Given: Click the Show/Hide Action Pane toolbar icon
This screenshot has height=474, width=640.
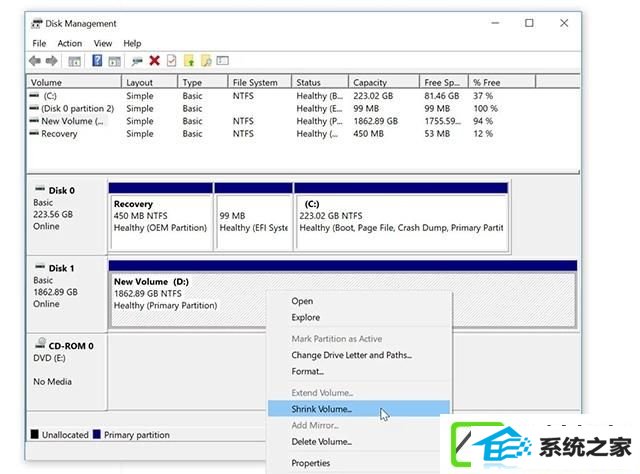Looking at the screenshot, I should (114, 62).
